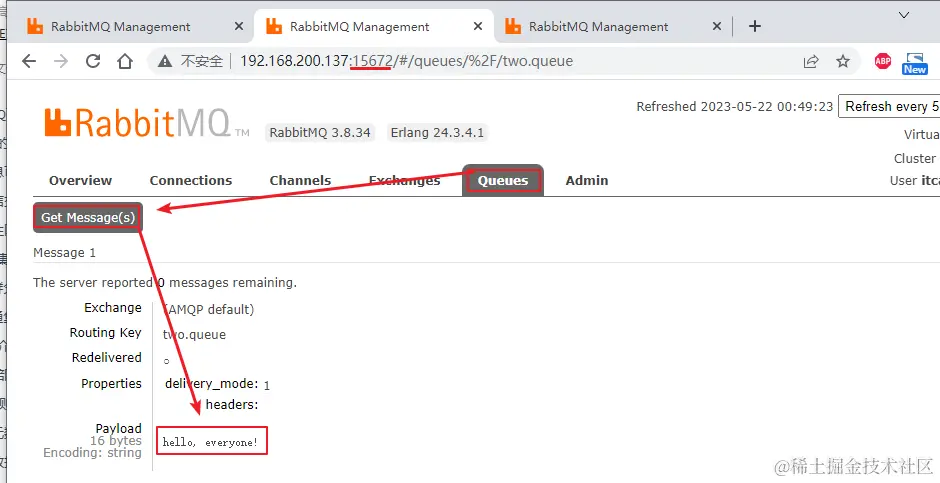Image resolution: width=940 pixels, height=483 pixels.
Task: Click the User label in the header
Action: [903, 180]
